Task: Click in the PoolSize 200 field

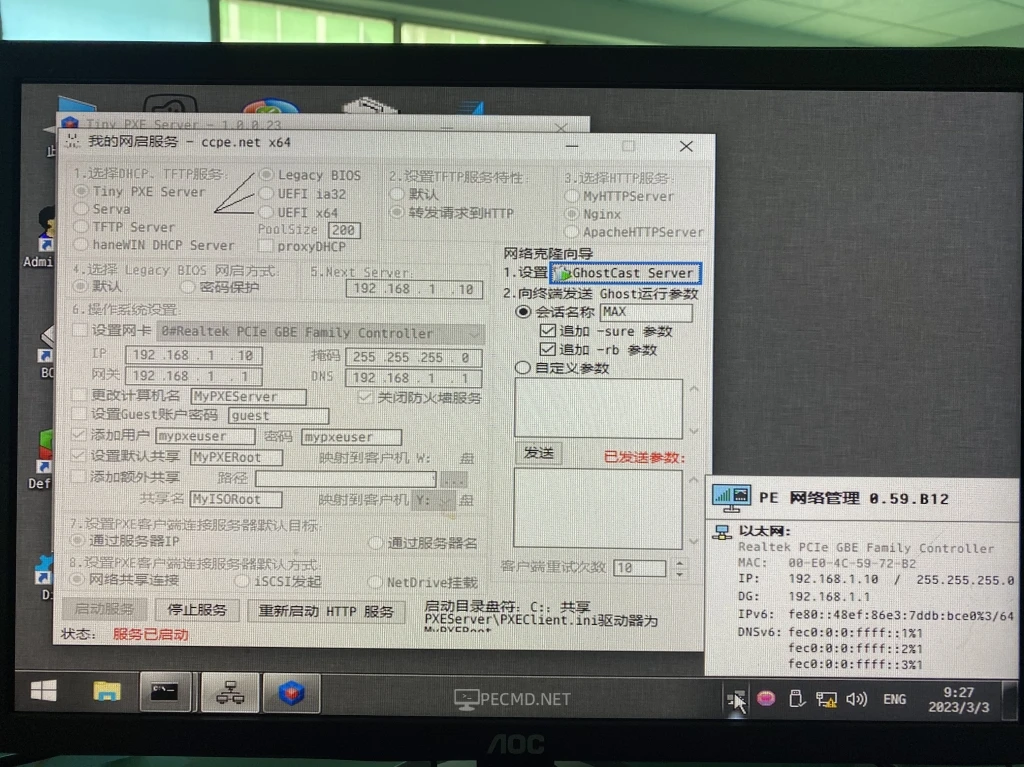Action: (x=344, y=230)
